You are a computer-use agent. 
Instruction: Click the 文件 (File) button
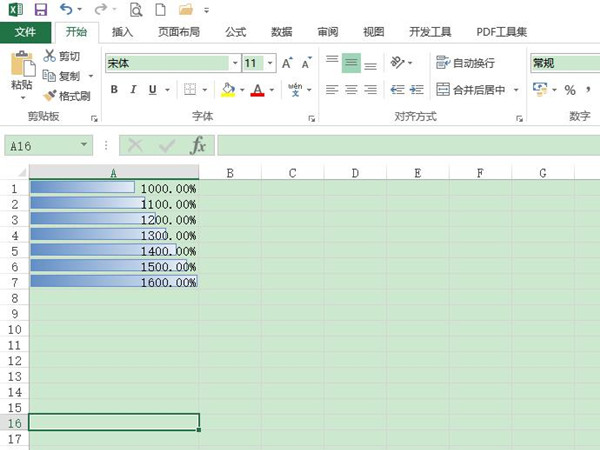click(25, 32)
